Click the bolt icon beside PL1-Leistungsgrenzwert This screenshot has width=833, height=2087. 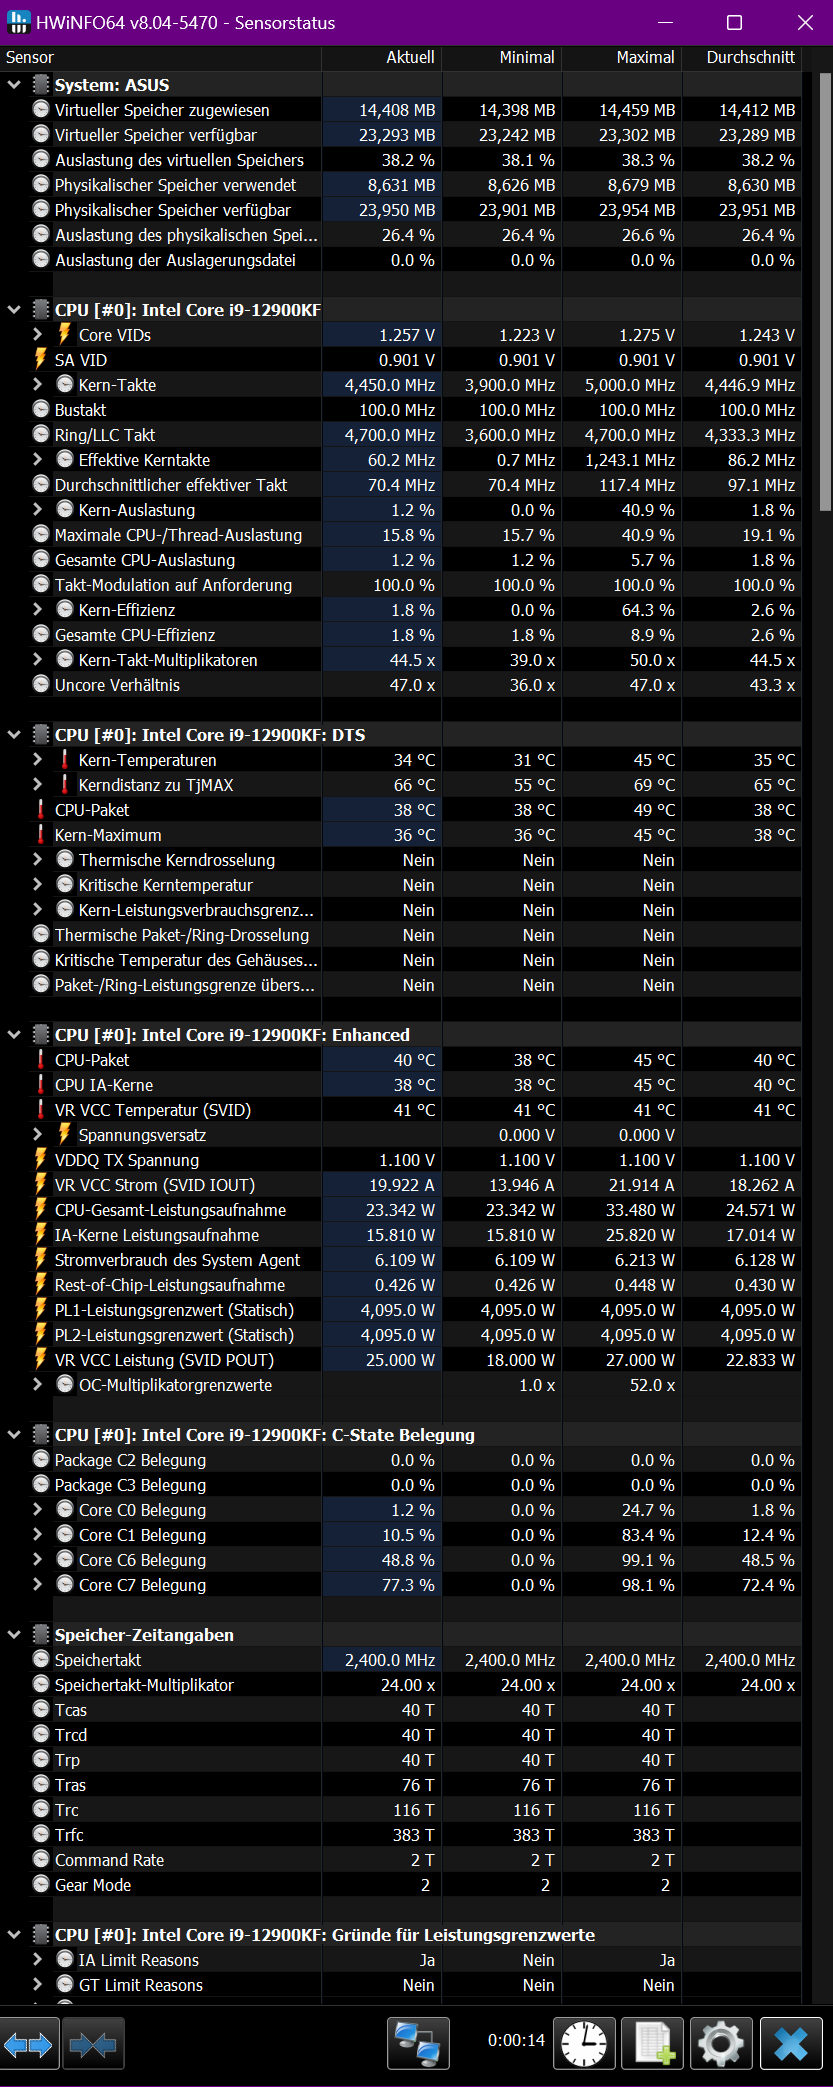coord(41,1309)
